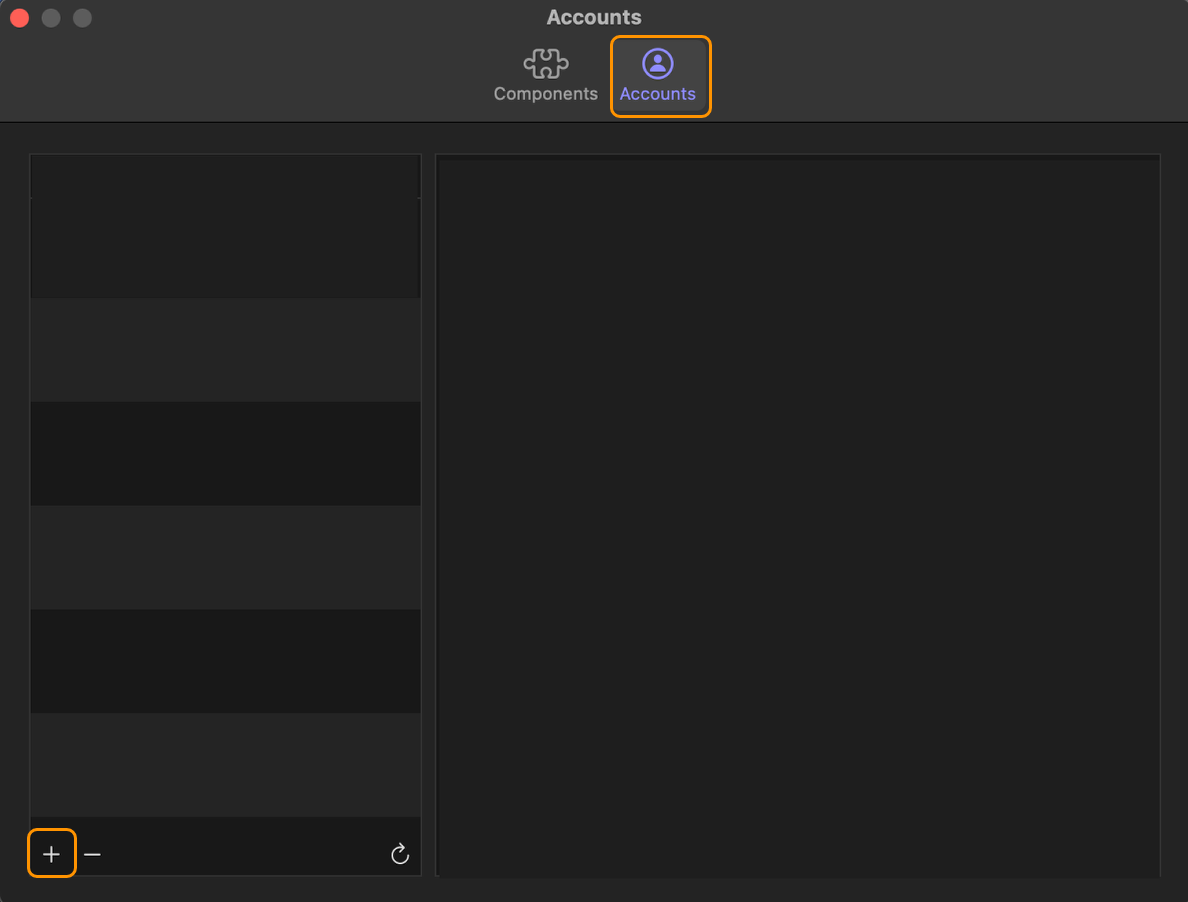
Task: Click inside the empty account details pane
Action: coord(798,515)
